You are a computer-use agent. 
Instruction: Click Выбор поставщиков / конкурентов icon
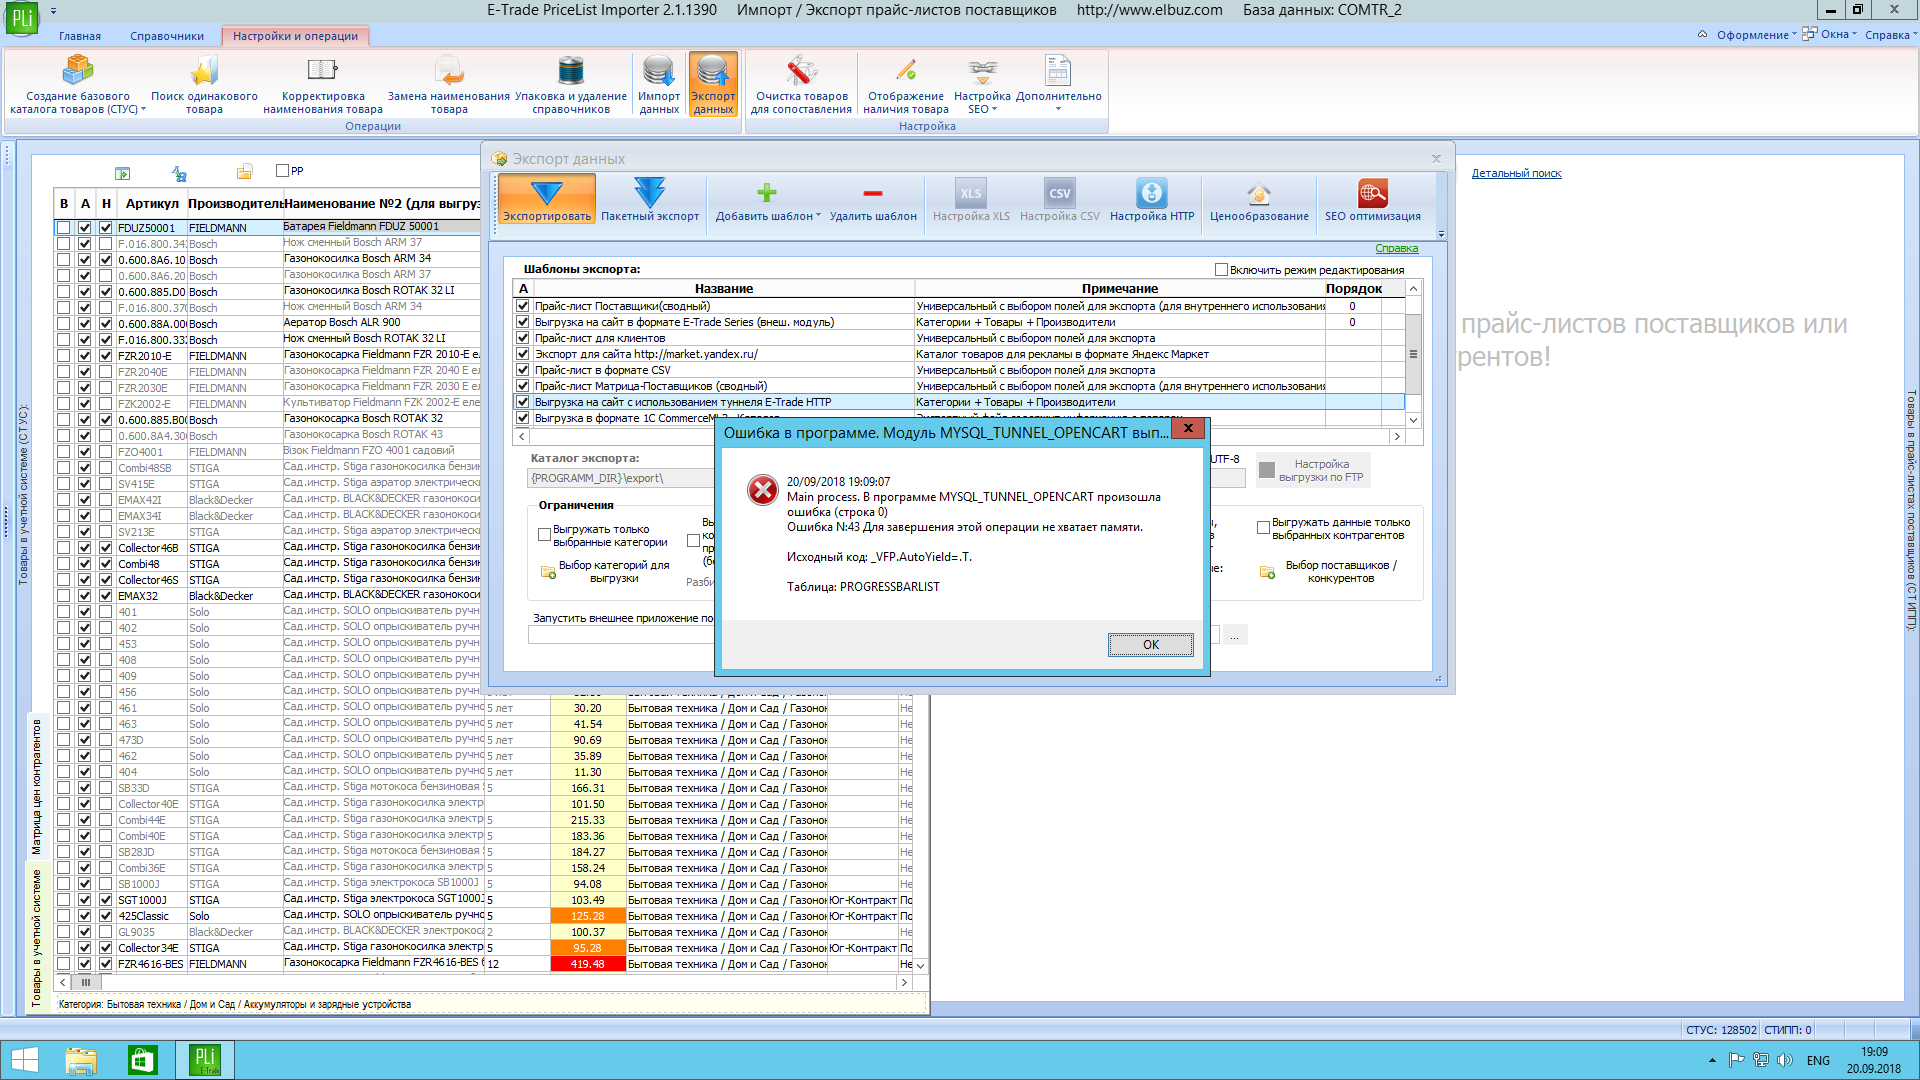[1267, 572]
